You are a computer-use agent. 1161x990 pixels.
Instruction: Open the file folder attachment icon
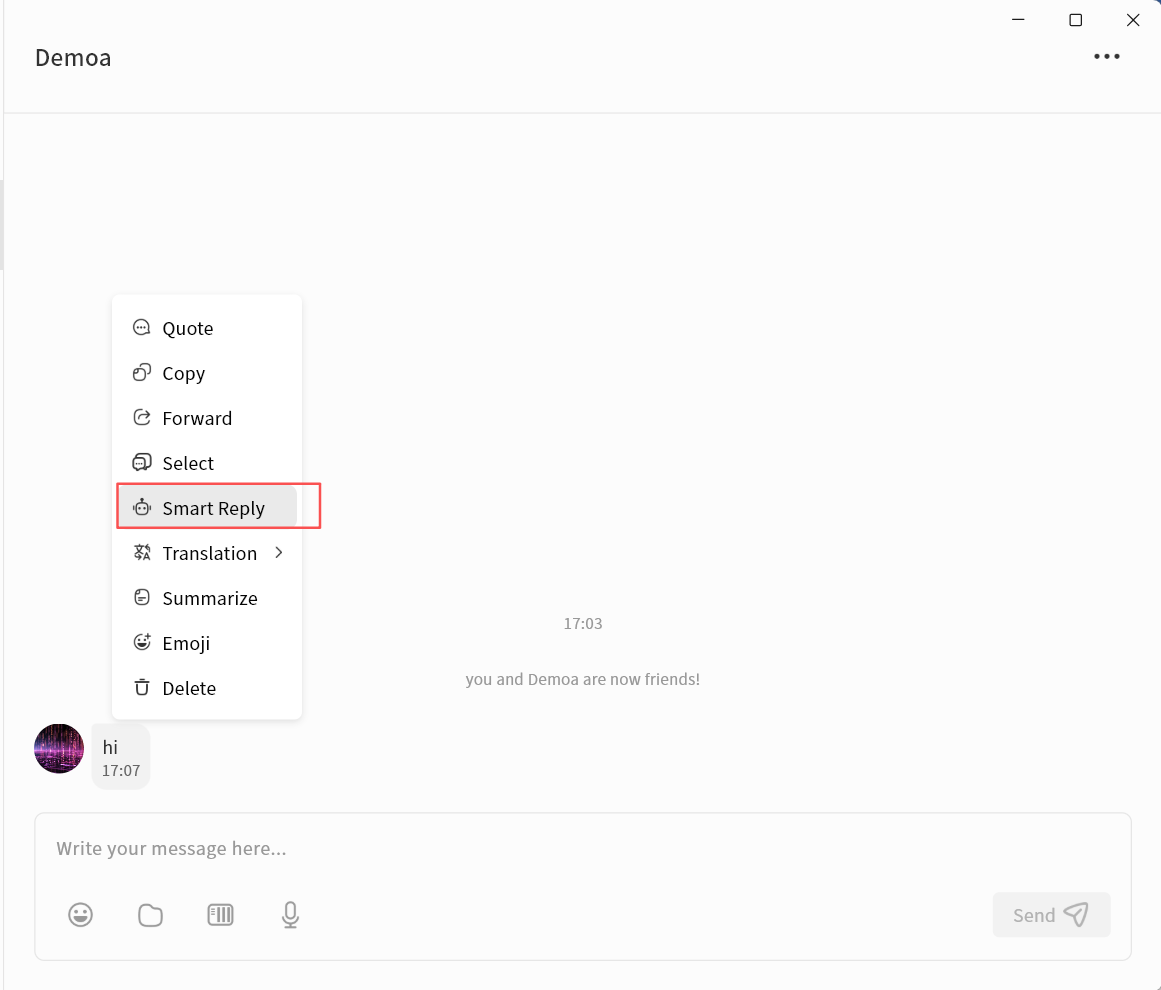(150, 914)
